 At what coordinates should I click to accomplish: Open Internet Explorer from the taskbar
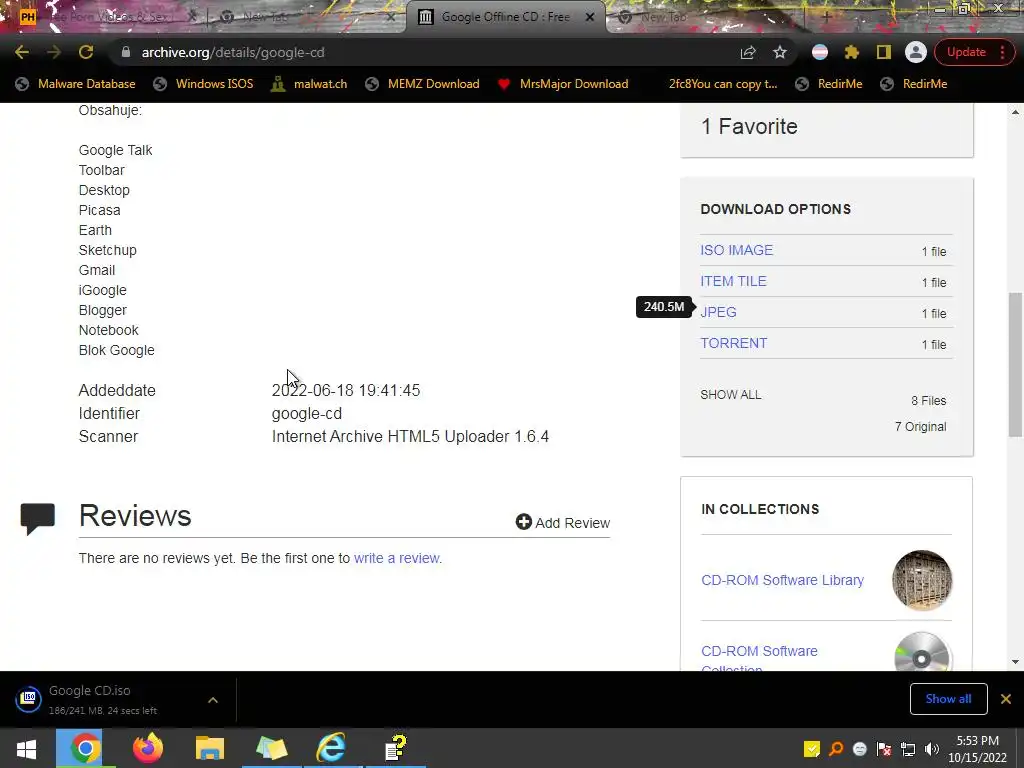(x=332, y=748)
